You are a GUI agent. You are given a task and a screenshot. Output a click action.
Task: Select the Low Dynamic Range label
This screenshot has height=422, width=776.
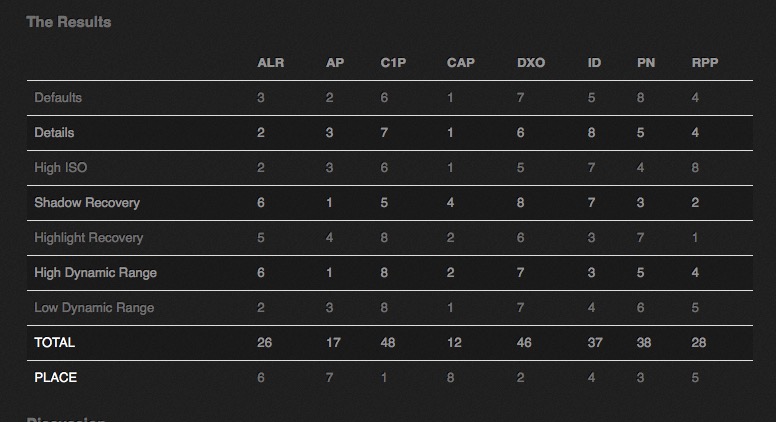pyautogui.click(x=94, y=308)
